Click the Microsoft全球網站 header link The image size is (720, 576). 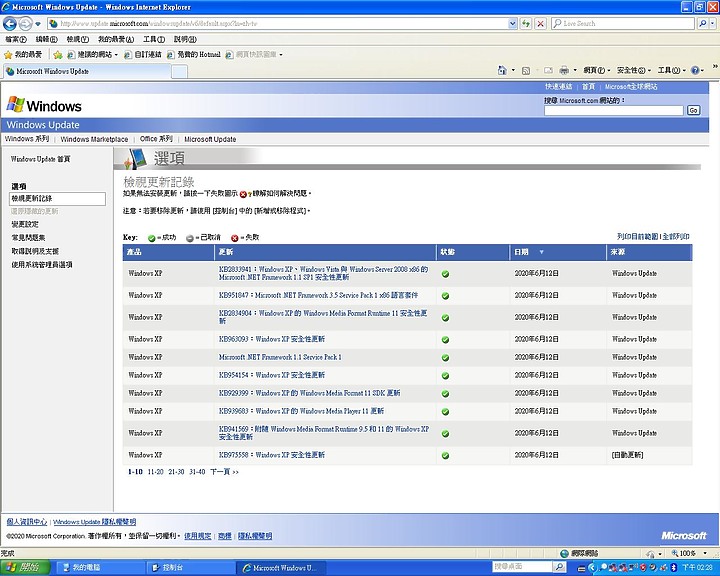[x=631, y=86]
